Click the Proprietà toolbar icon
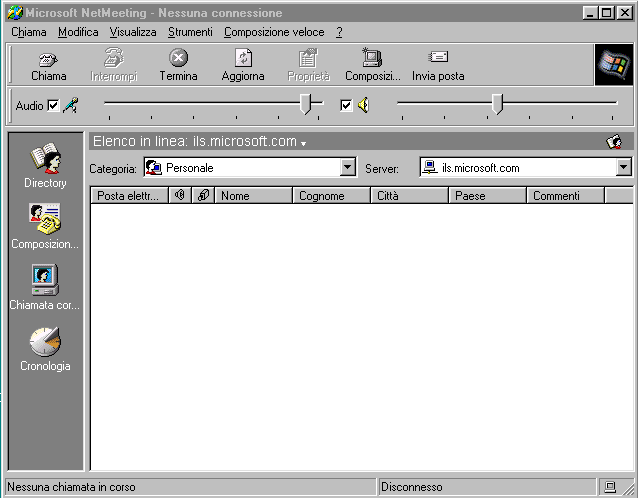The height and width of the screenshot is (498, 638). click(308, 58)
